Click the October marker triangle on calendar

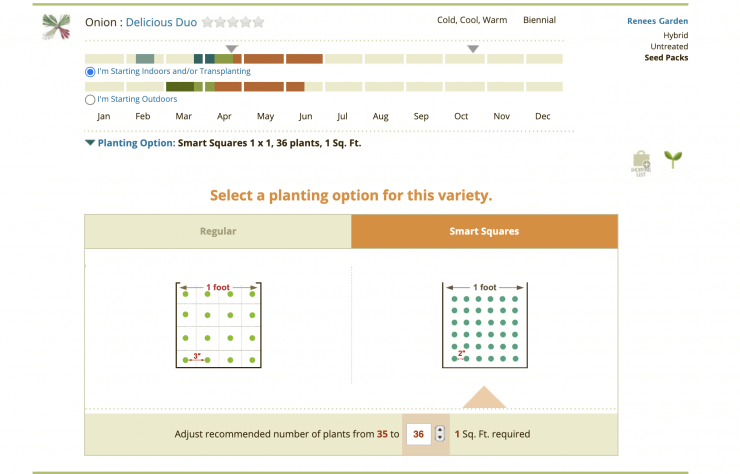coord(473,49)
